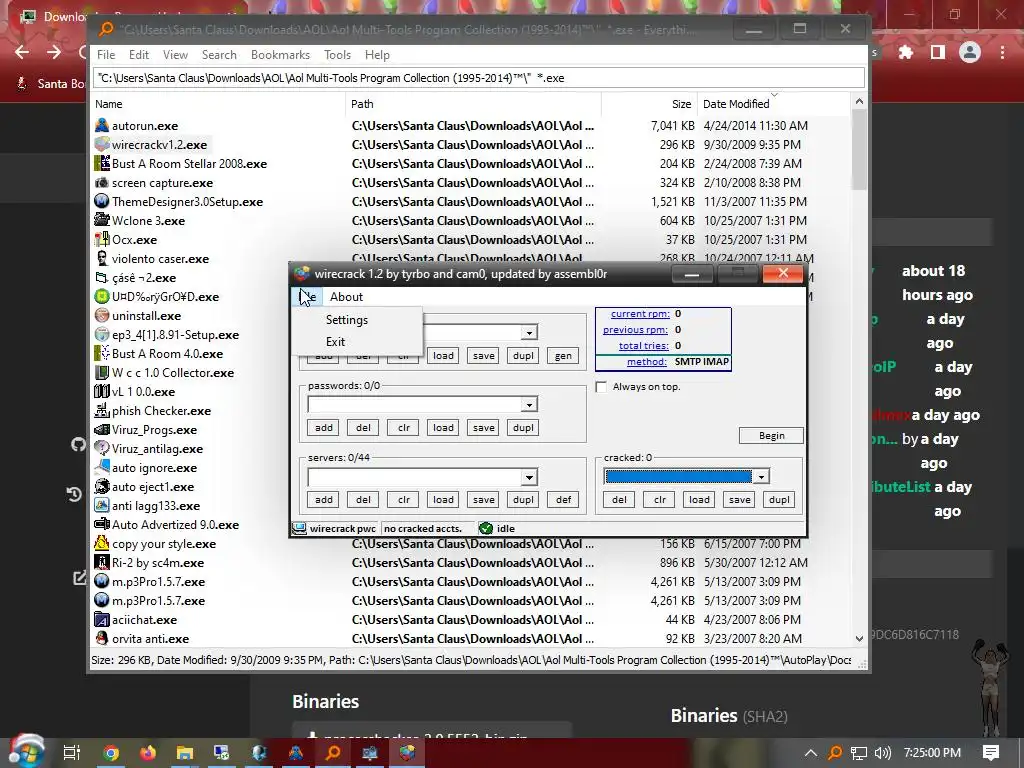1024x768 pixels.
Task: Click the auto eject1.exe icon
Action: pyautogui.click(x=102, y=487)
